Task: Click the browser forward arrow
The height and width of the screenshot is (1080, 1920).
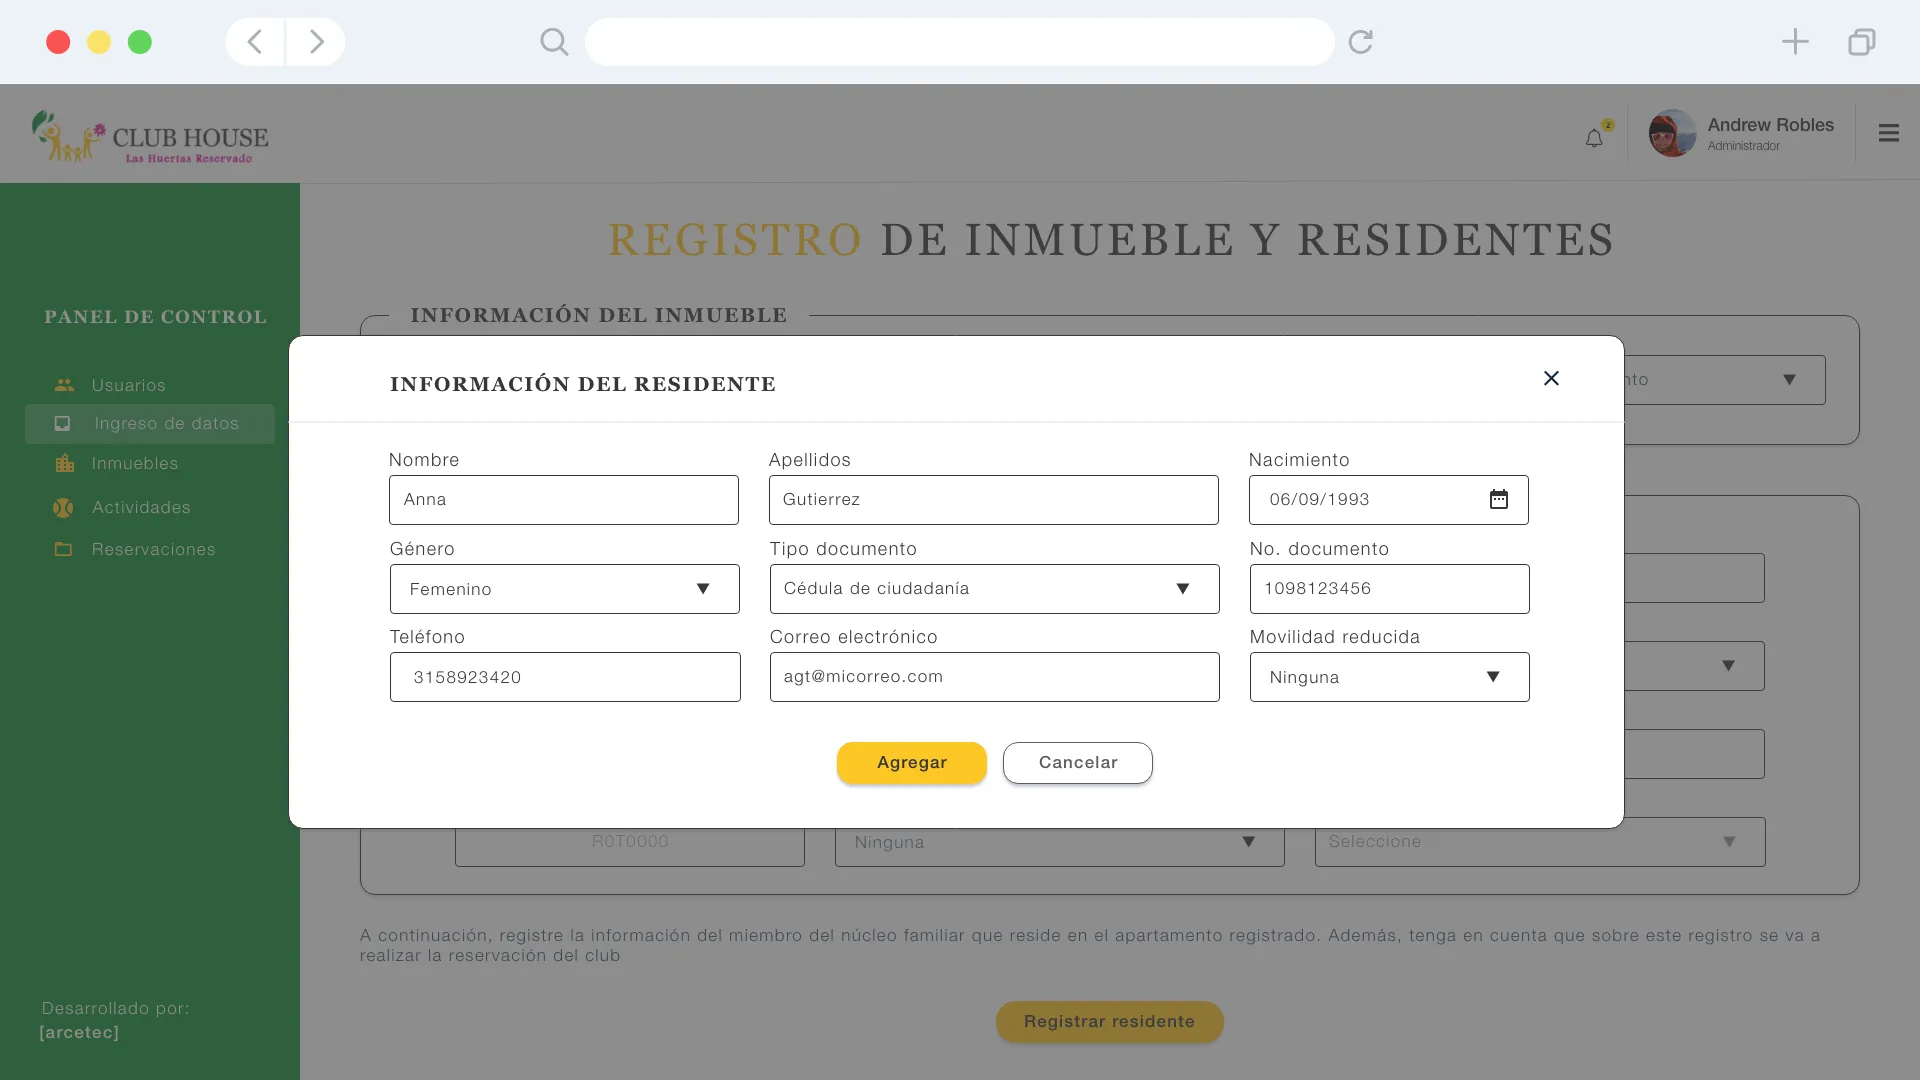Action: point(316,42)
